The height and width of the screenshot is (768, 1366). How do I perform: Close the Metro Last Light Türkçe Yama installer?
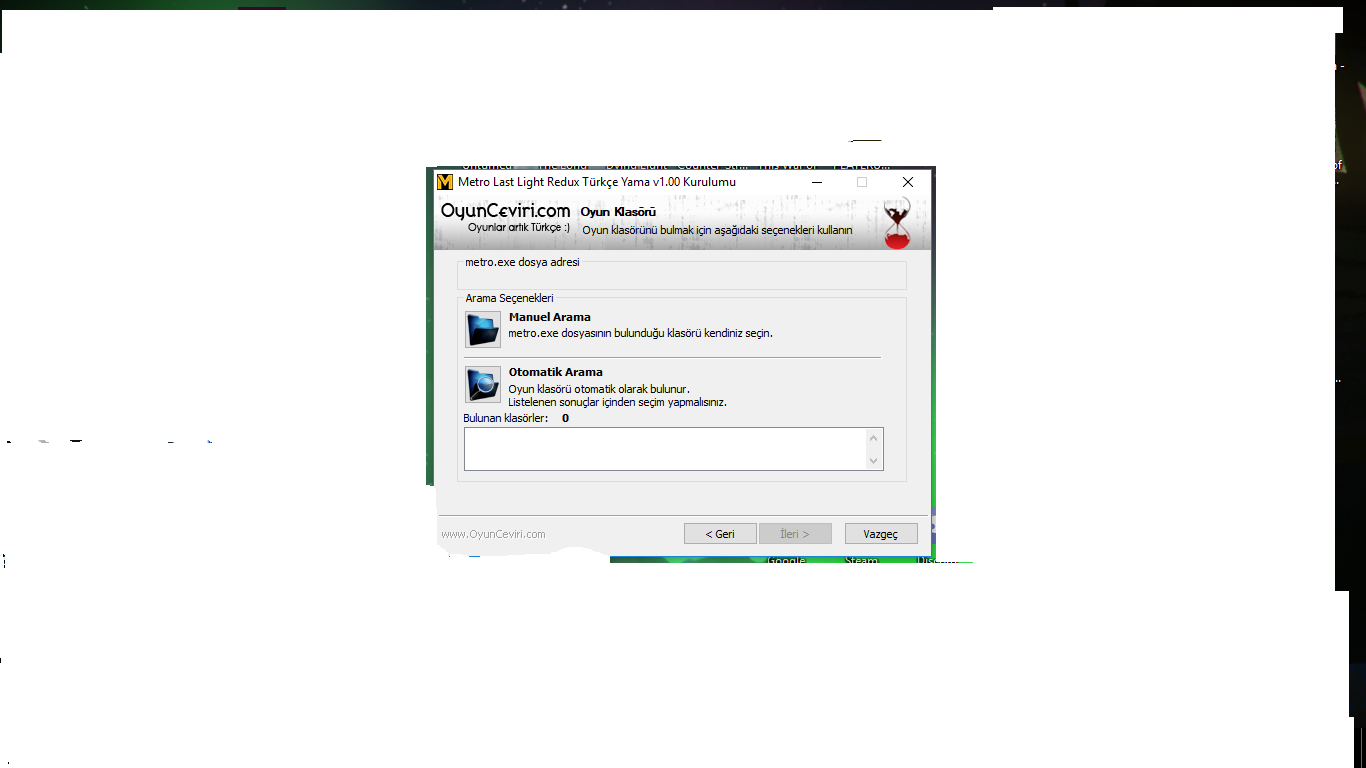pyautogui.click(x=907, y=182)
